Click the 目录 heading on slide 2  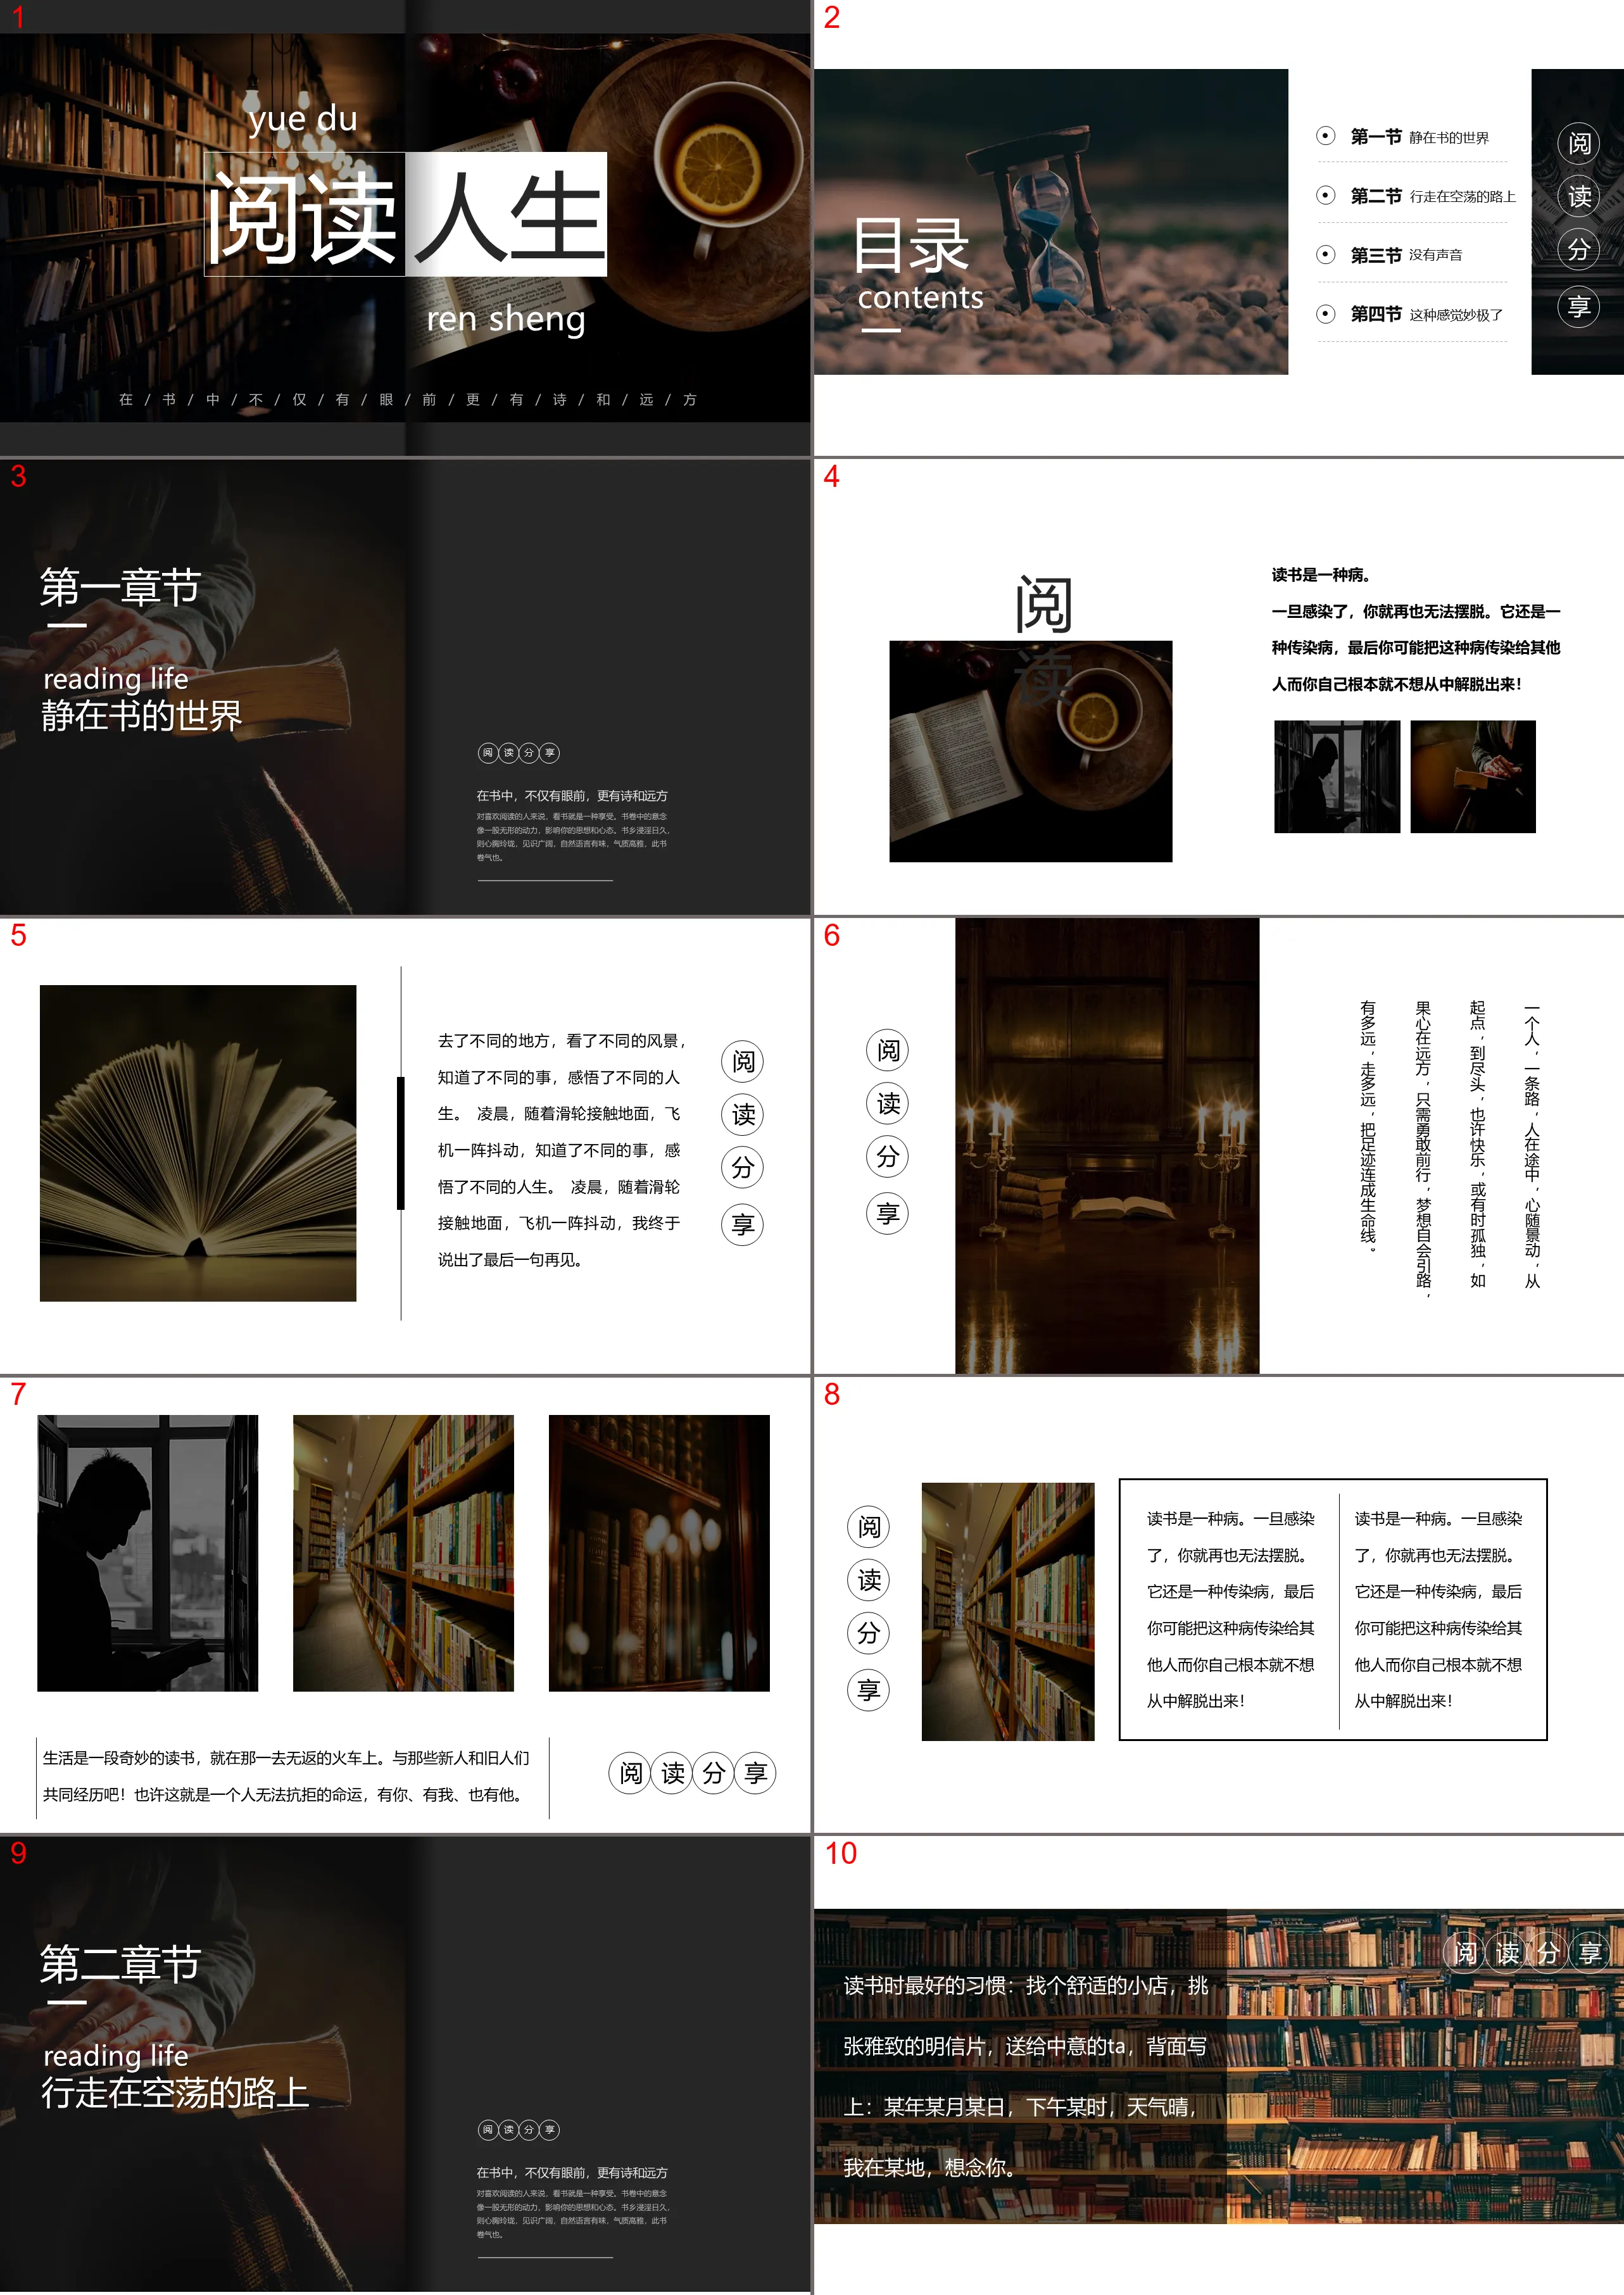pos(911,245)
